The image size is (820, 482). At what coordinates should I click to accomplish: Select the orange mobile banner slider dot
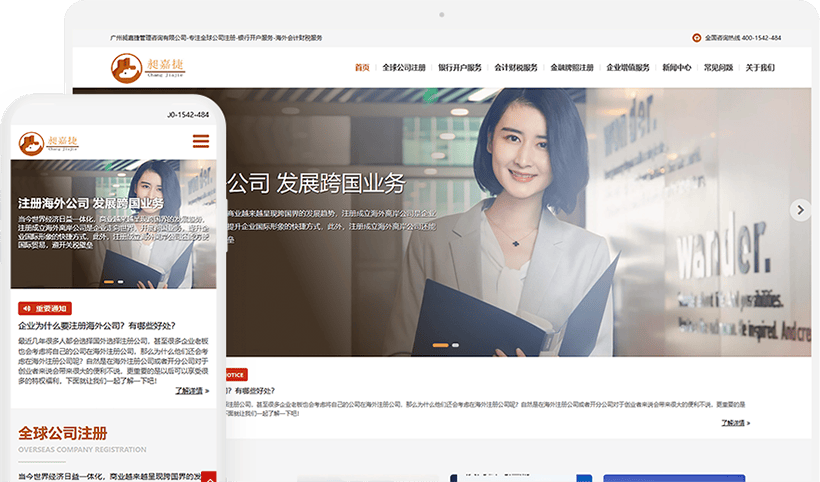pyautogui.click(x=109, y=282)
